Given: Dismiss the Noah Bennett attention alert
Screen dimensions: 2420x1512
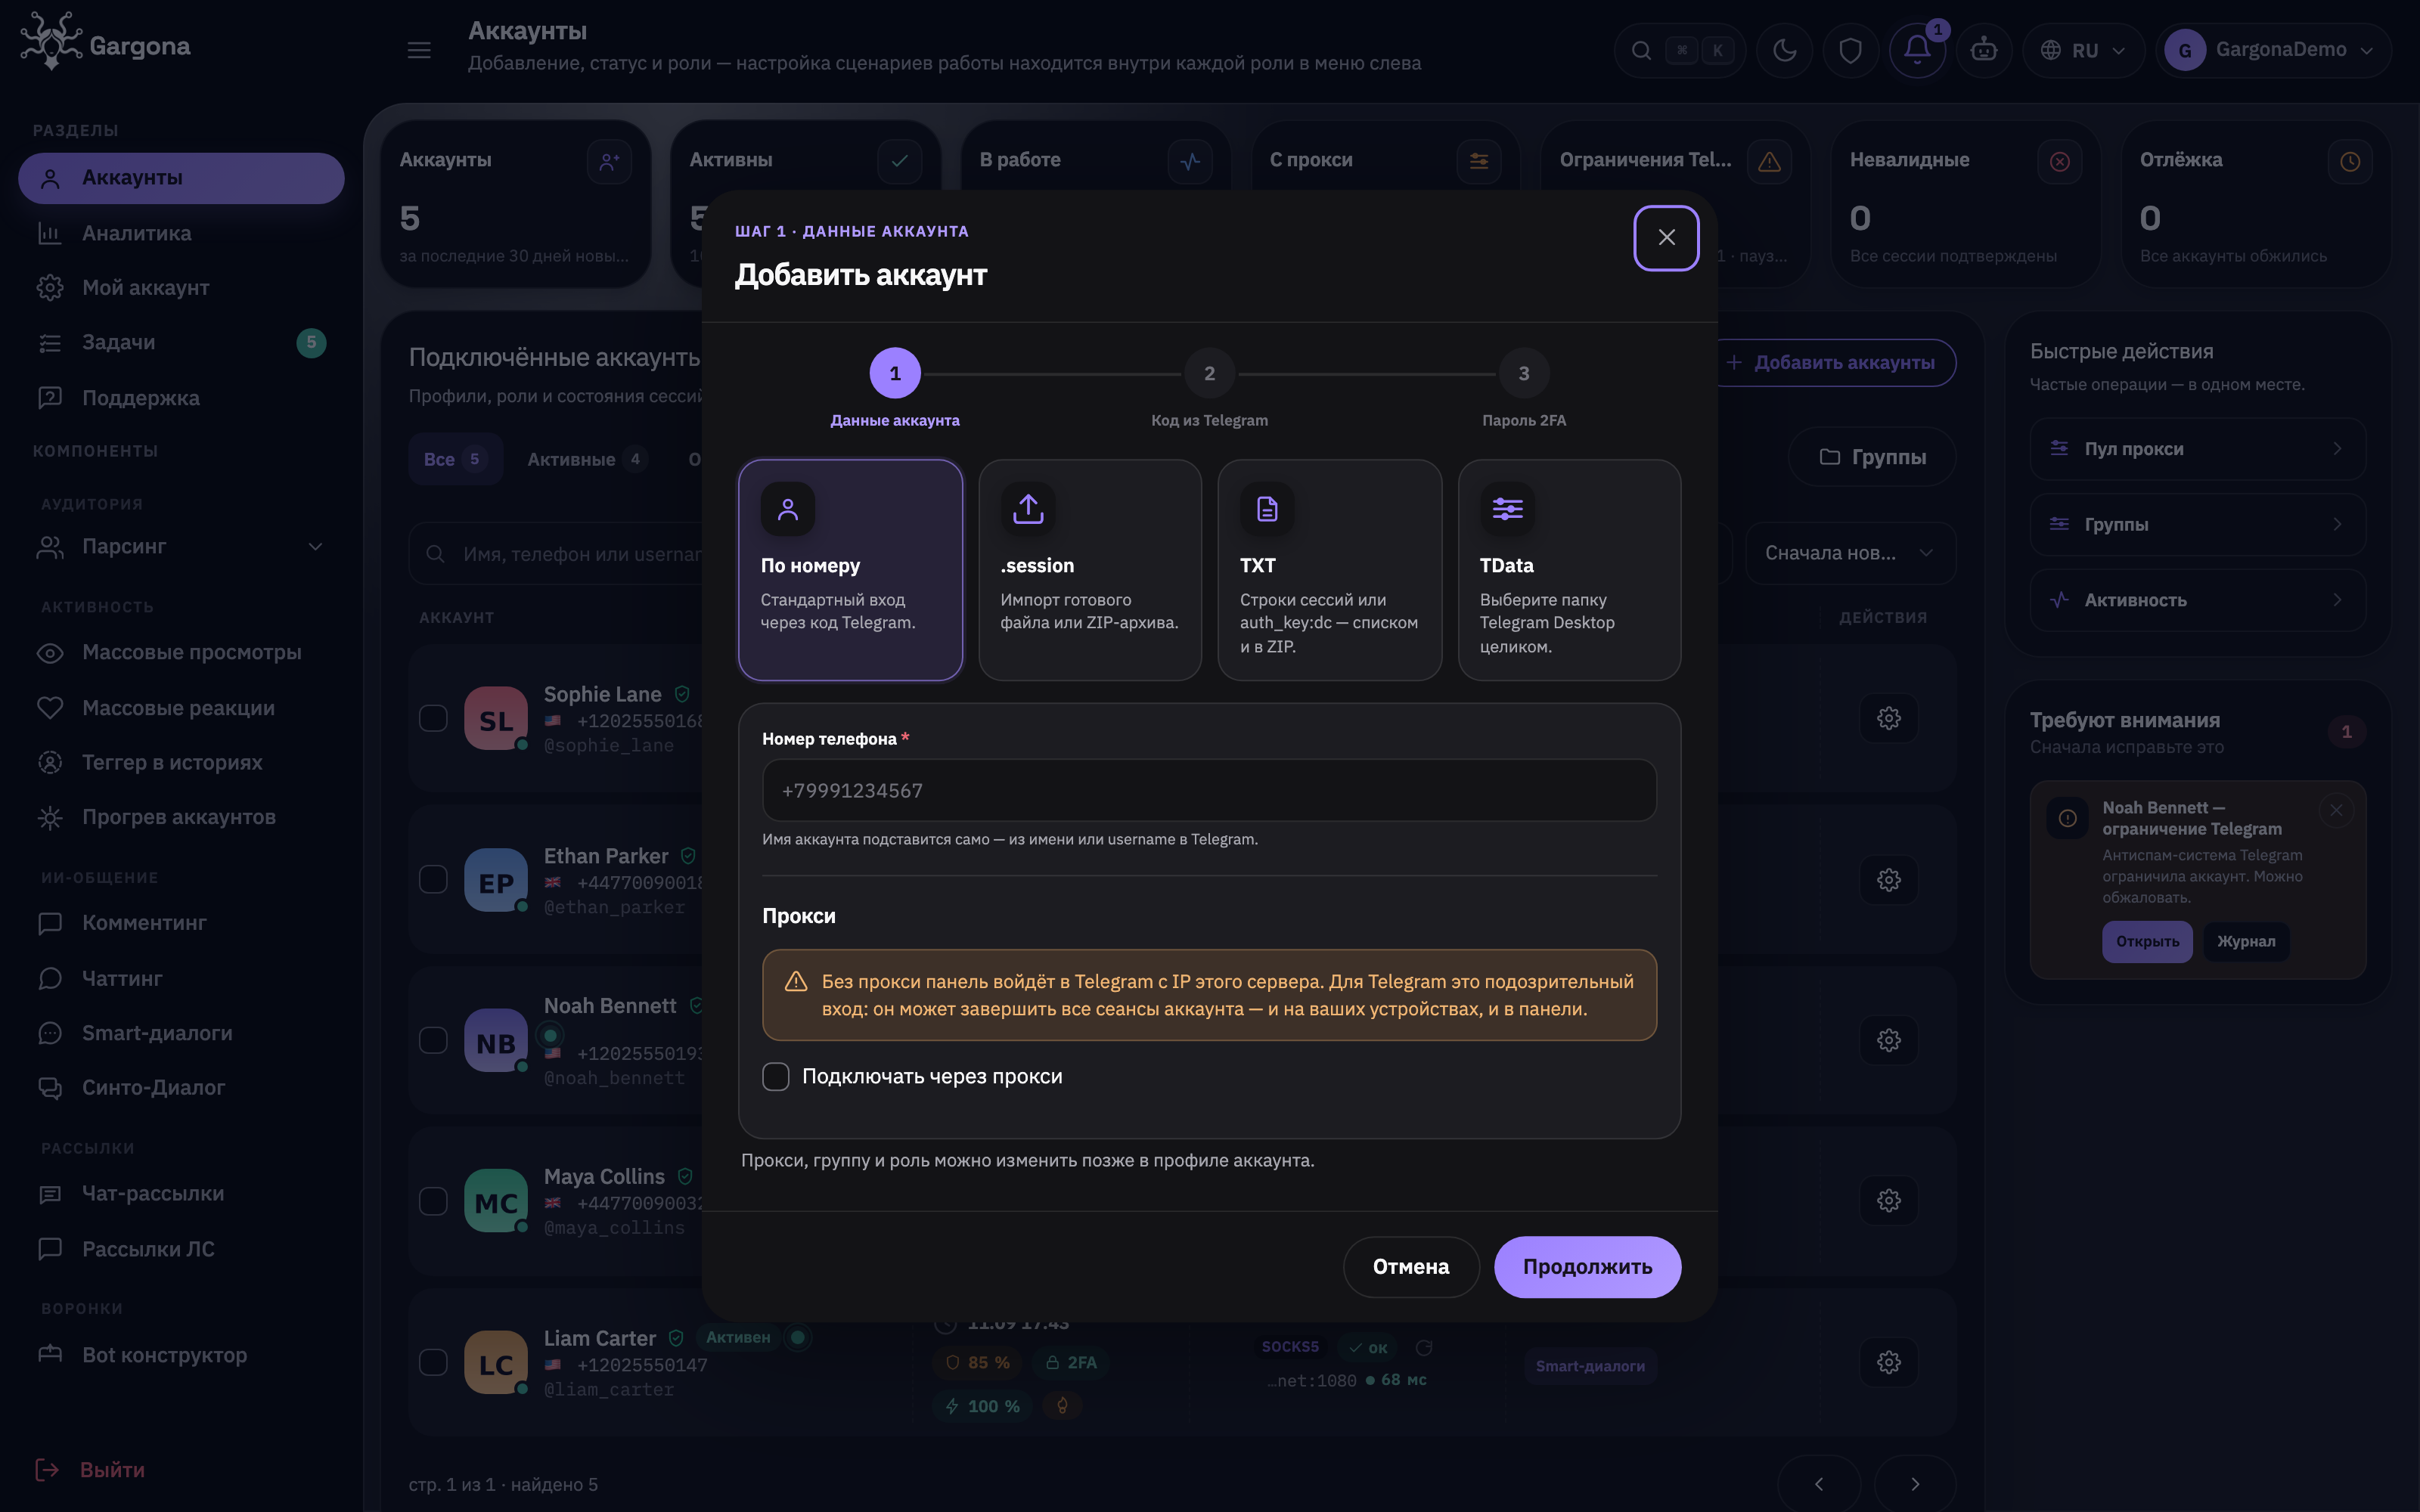Looking at the screenshot, I should 2336,810.
